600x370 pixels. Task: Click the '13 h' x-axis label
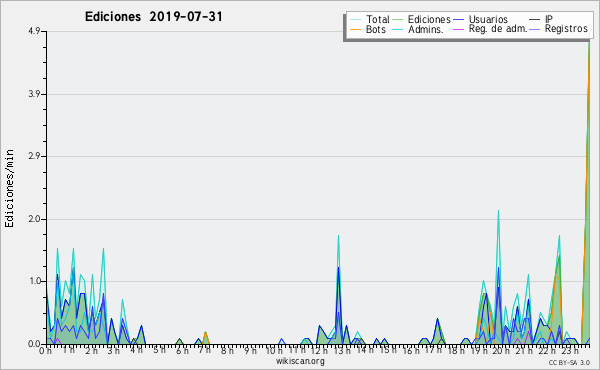(342, 351)
